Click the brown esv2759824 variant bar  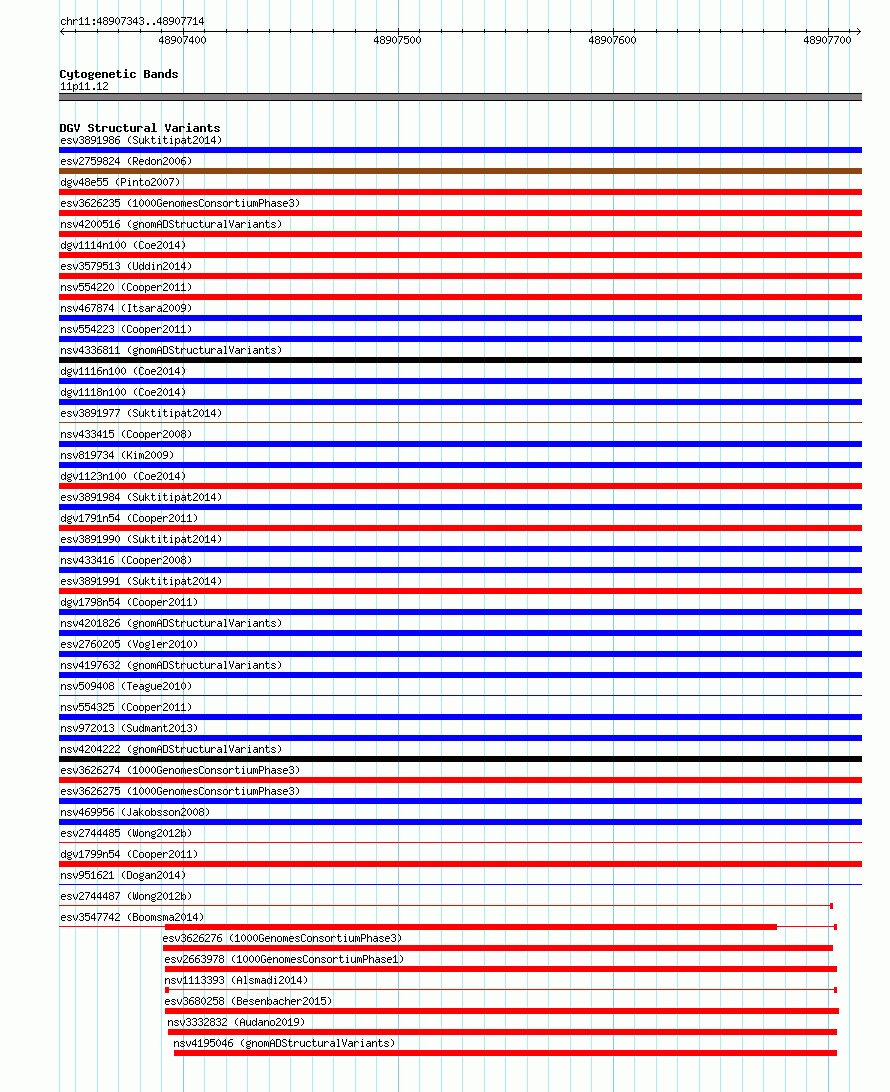pos(460,171)
